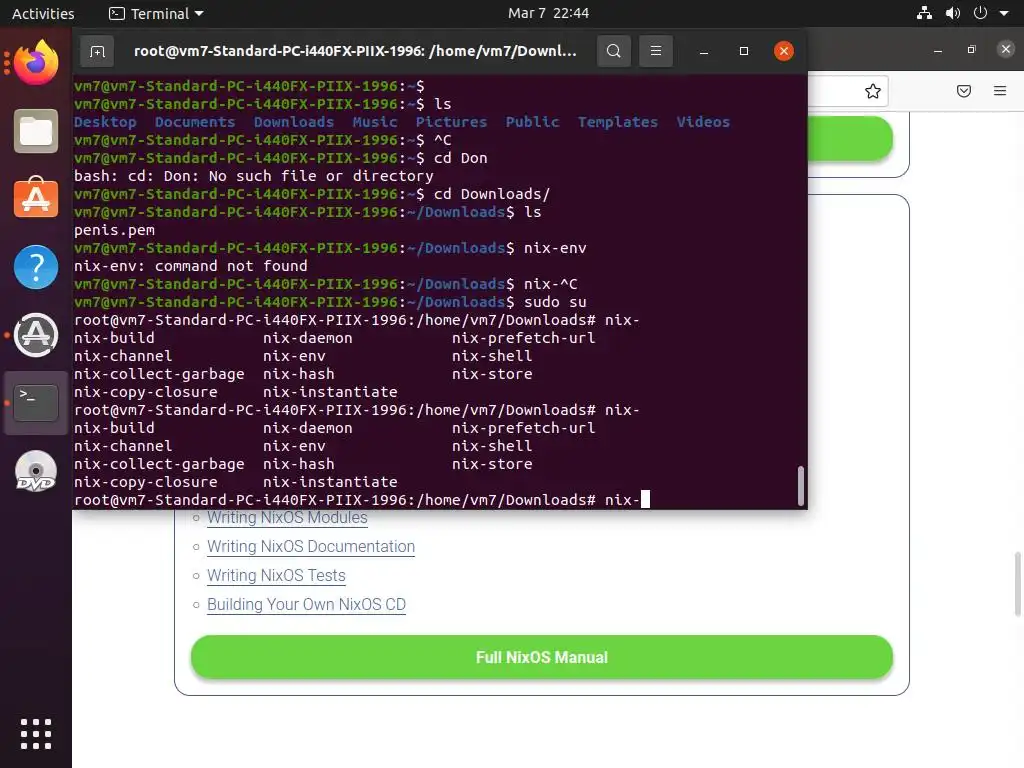Open Writing NixOS Tests link
This screenshot has width=1024, height=768.
point(276,575)
